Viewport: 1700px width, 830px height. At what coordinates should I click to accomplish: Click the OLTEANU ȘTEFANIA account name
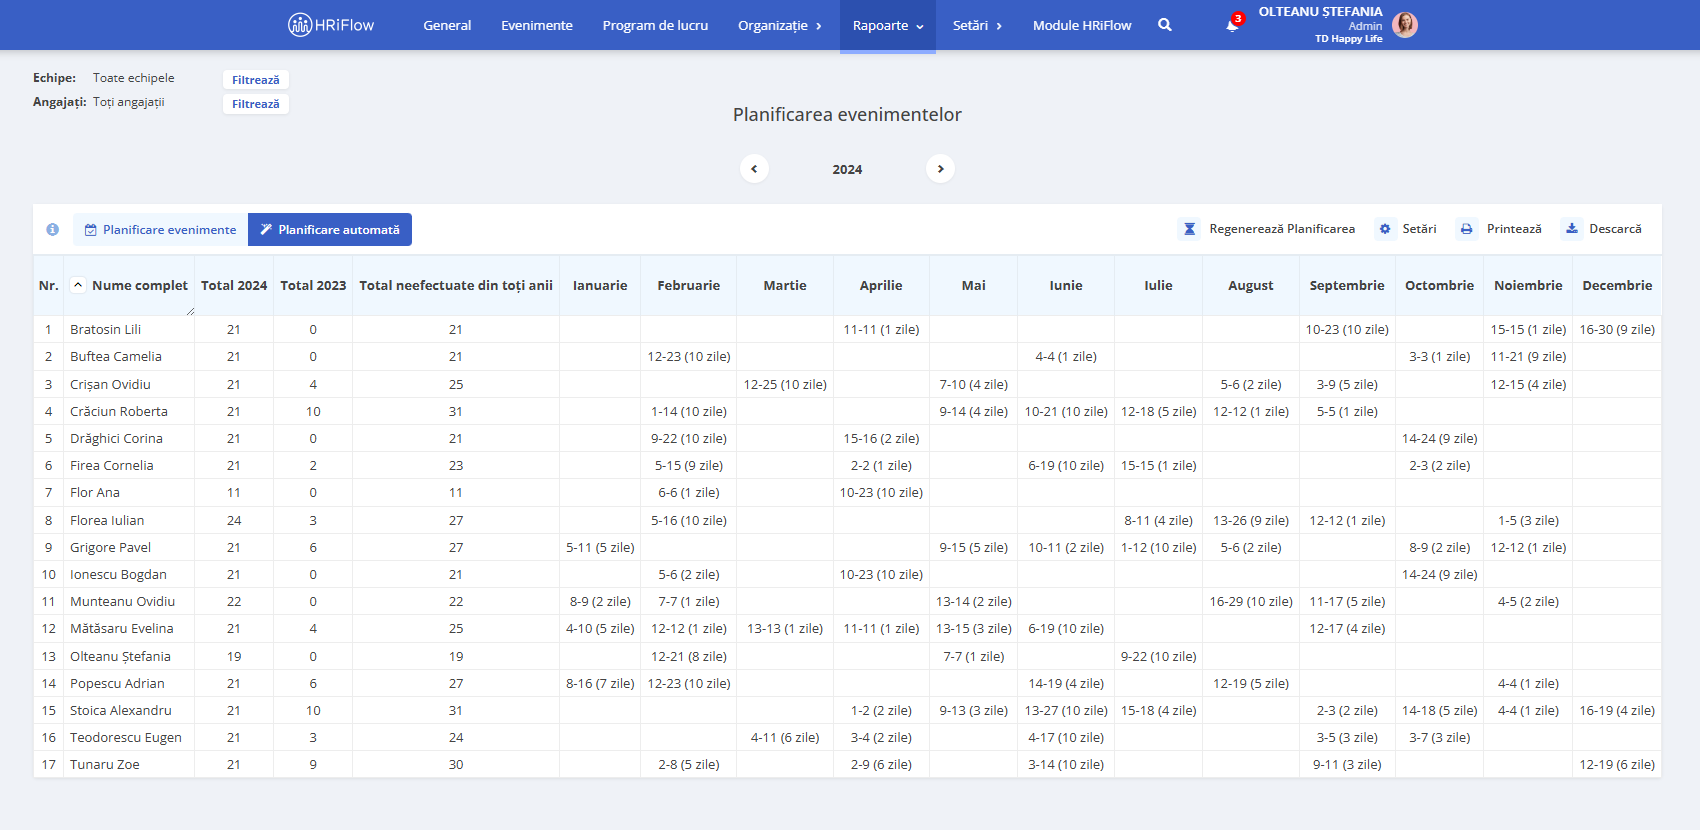point(1320,12)
